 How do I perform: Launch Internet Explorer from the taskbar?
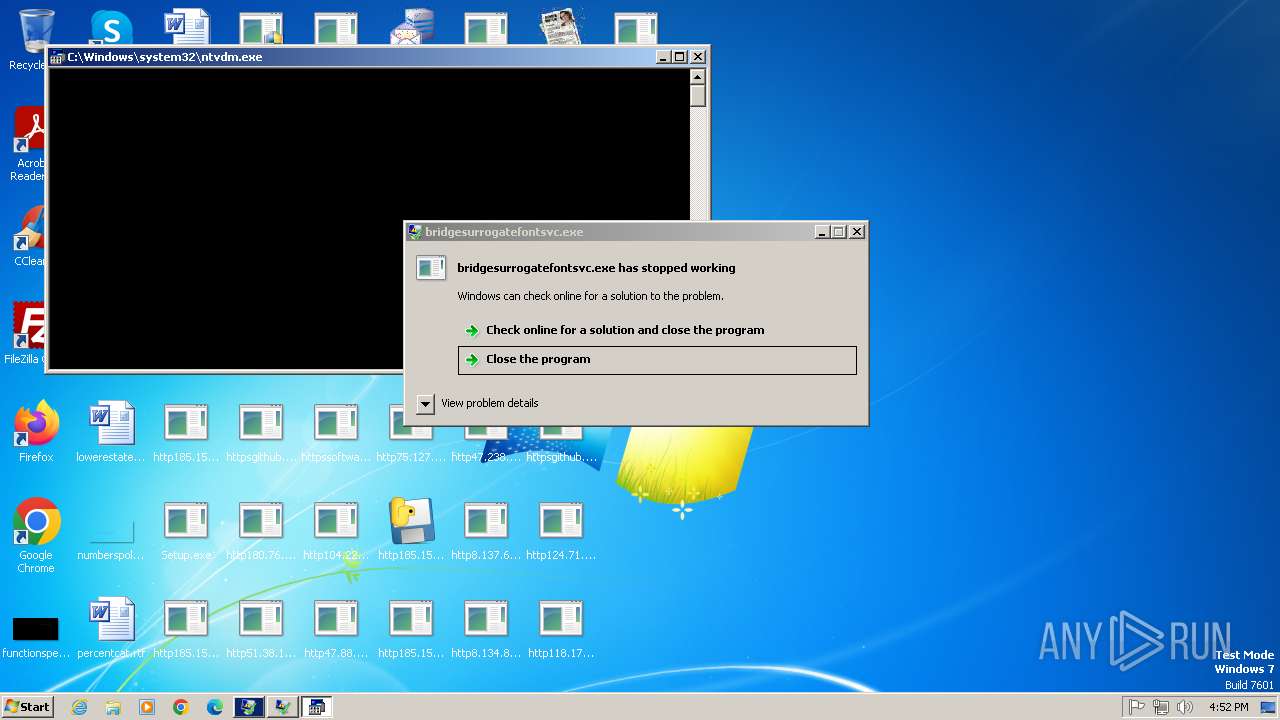pyautogui.click(x=79, y=707)
